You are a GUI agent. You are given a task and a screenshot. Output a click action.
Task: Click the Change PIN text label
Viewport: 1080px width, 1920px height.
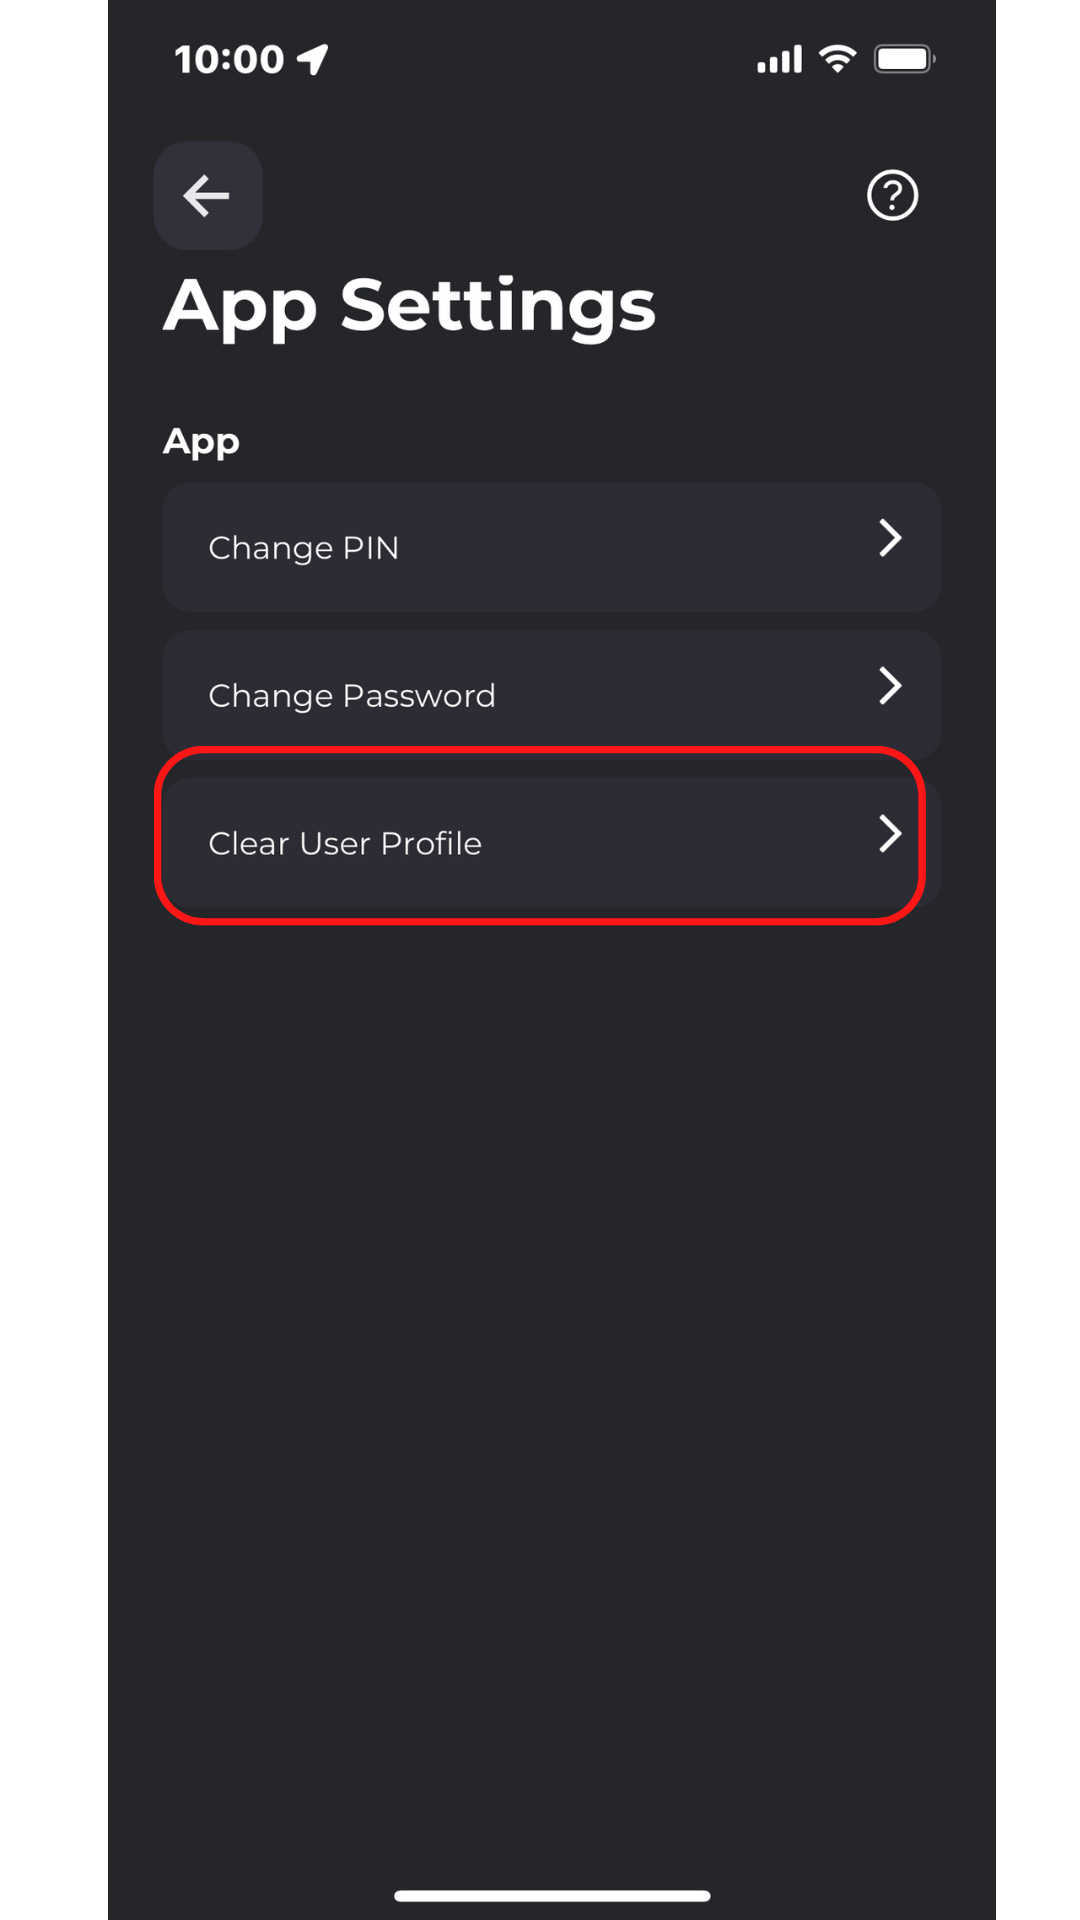[x=304, y=548]
